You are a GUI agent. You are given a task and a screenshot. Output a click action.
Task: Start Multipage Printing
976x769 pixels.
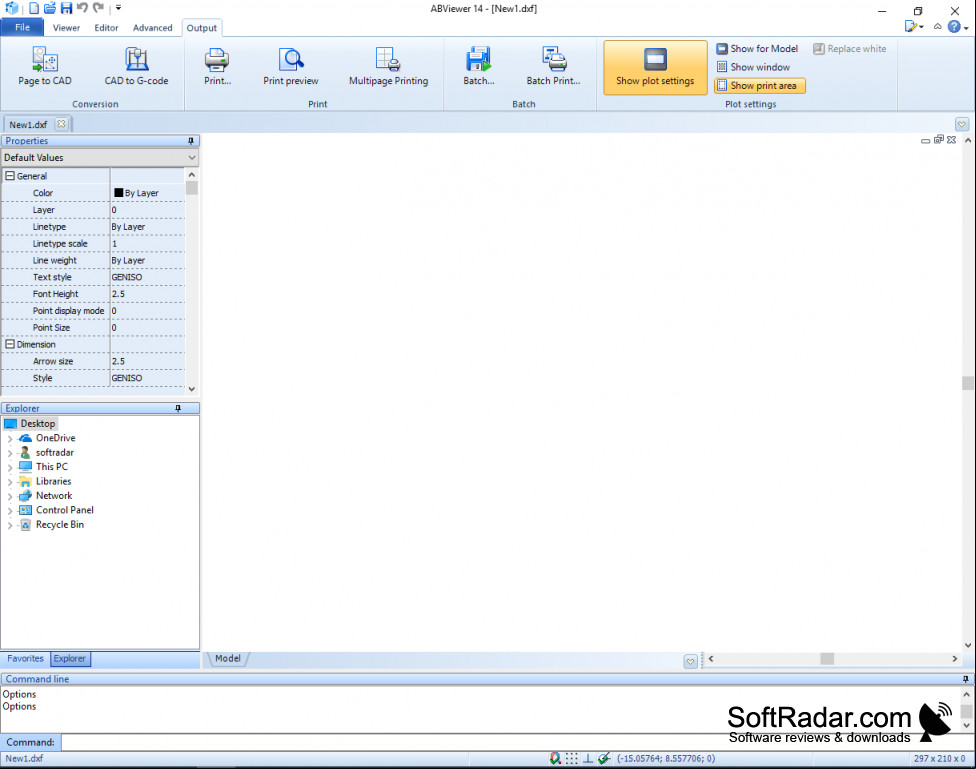tap(388, 66)
